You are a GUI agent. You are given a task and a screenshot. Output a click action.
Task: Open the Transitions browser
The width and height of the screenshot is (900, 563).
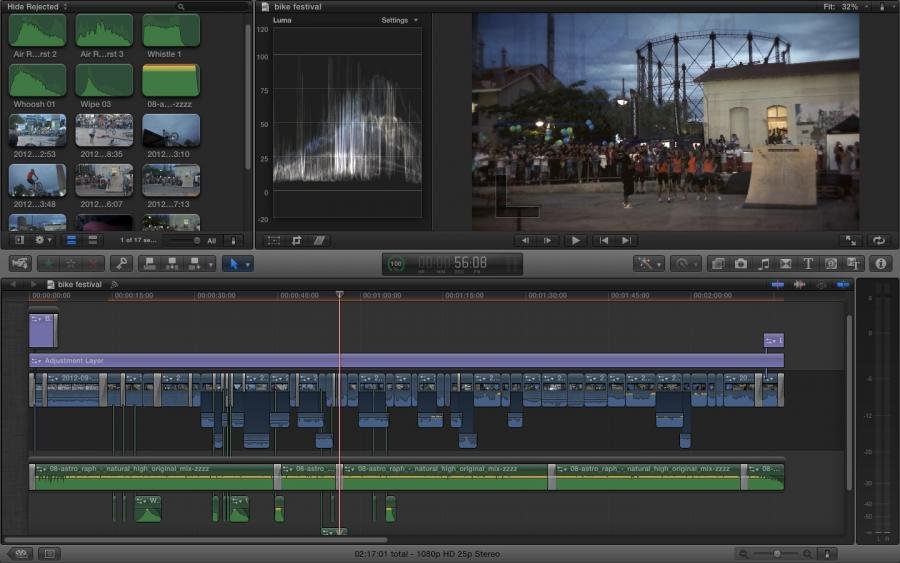[785, 263]
